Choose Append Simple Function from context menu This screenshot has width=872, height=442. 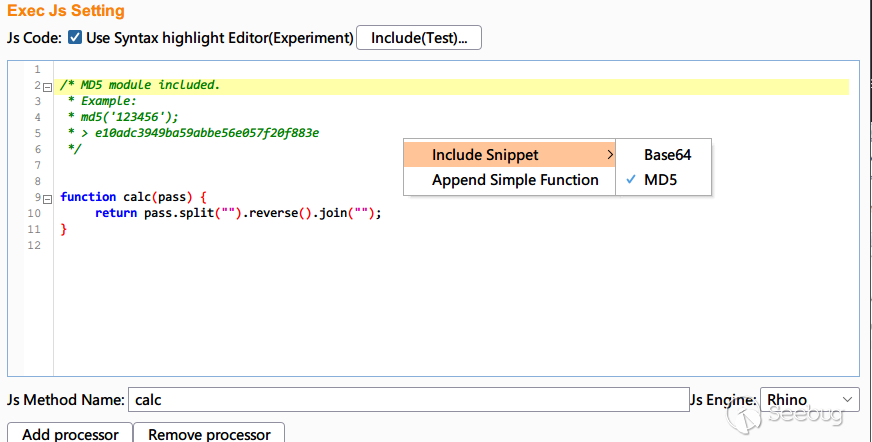click(514, 180)
